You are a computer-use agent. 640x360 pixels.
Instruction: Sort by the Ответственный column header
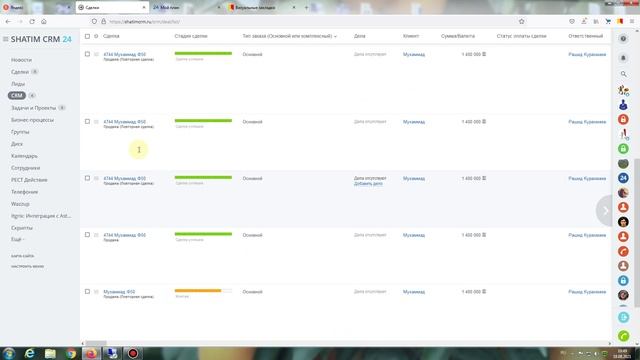click(x=585, y=36)
